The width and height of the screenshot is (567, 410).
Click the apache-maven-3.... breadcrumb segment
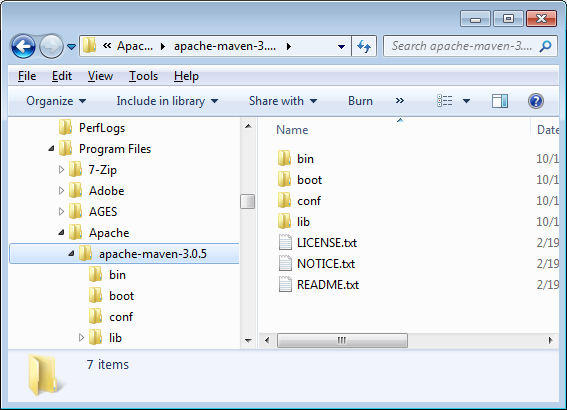pos(225,46)
